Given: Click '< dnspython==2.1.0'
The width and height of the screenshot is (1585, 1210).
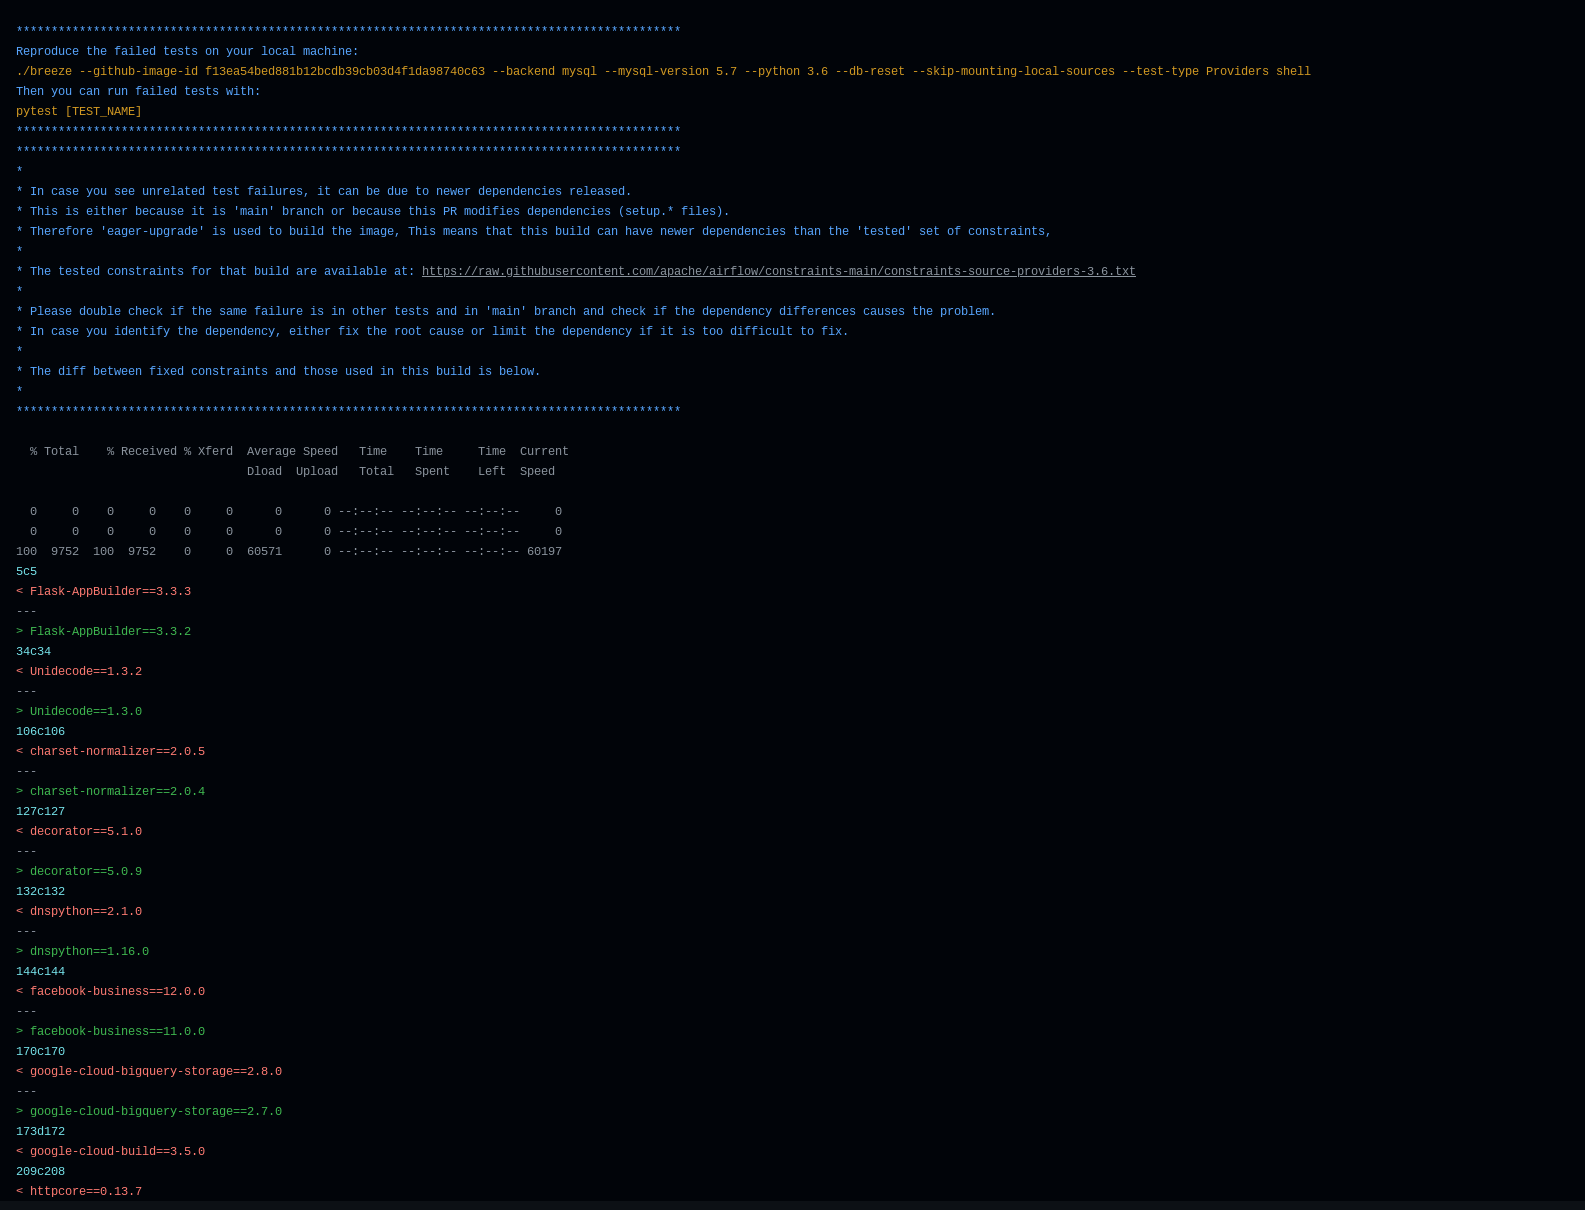Looking at the screenshot, I should point(79,912).
